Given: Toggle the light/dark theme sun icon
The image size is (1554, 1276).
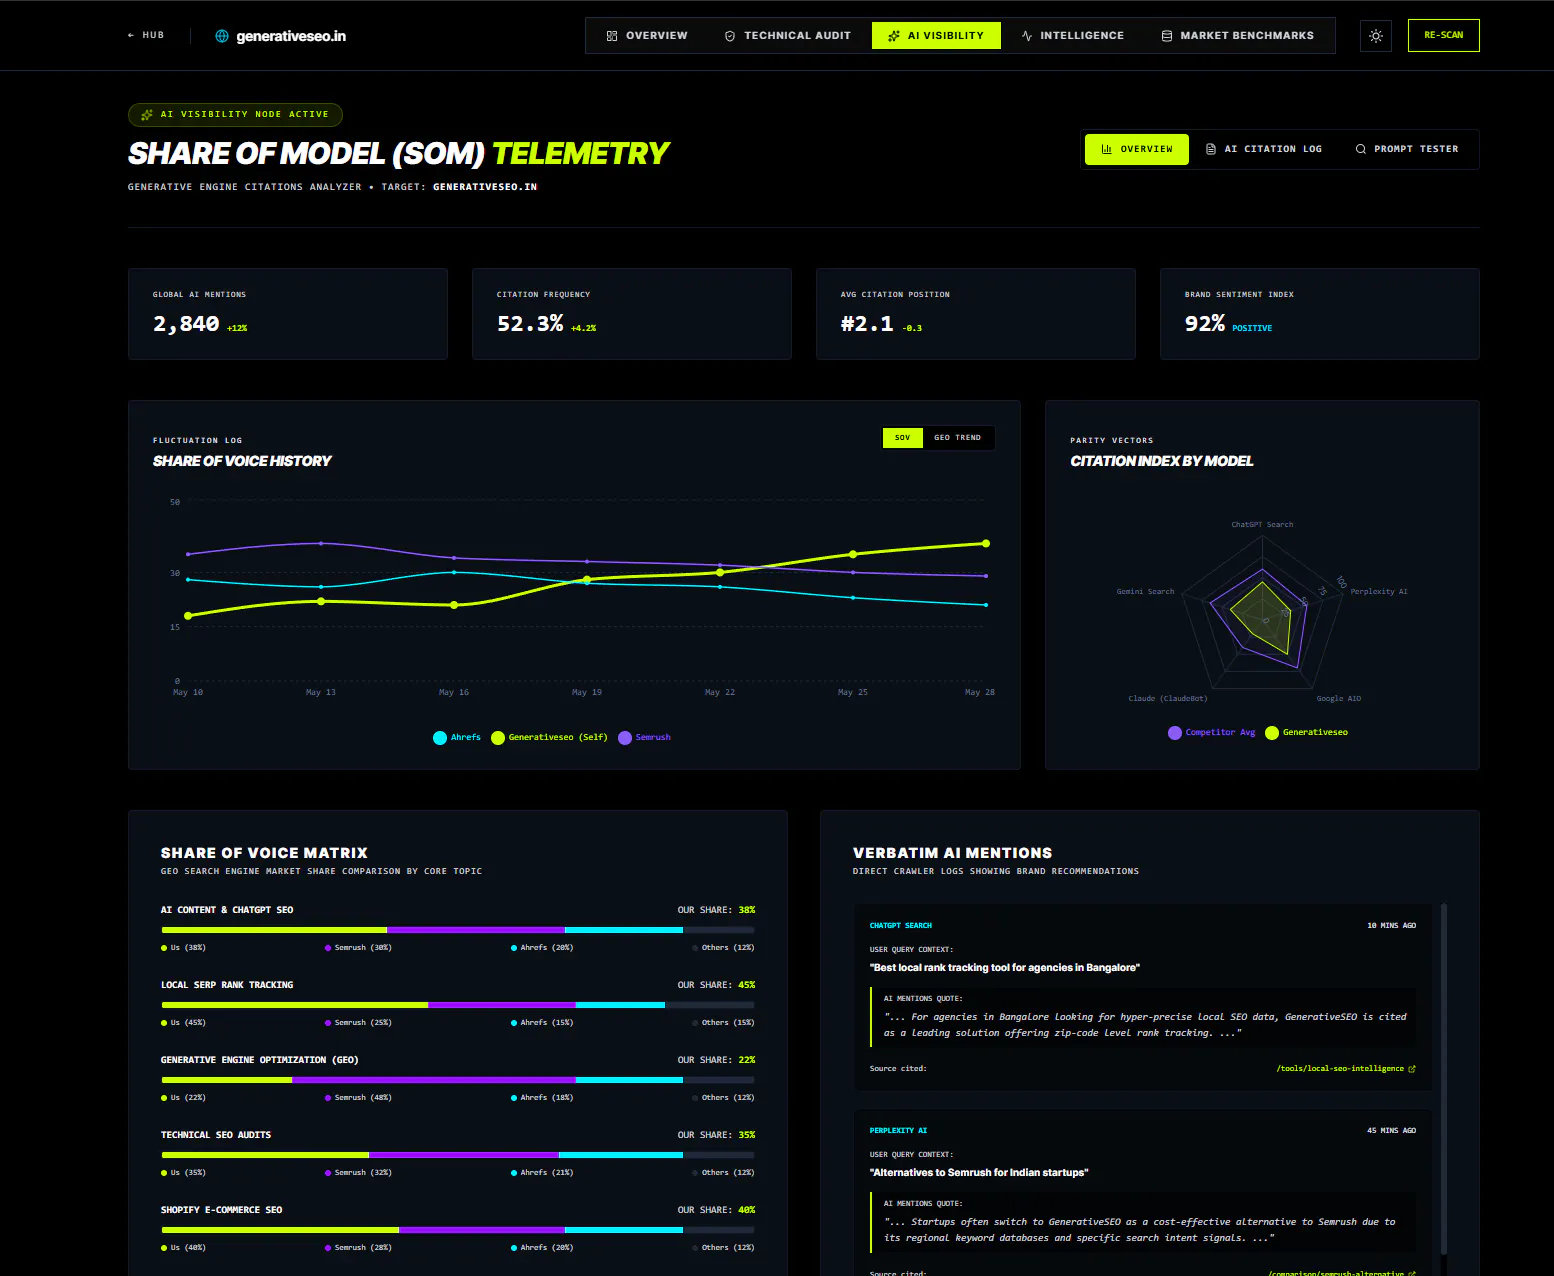Looking at the screenshot, I should coord(1376,36).
